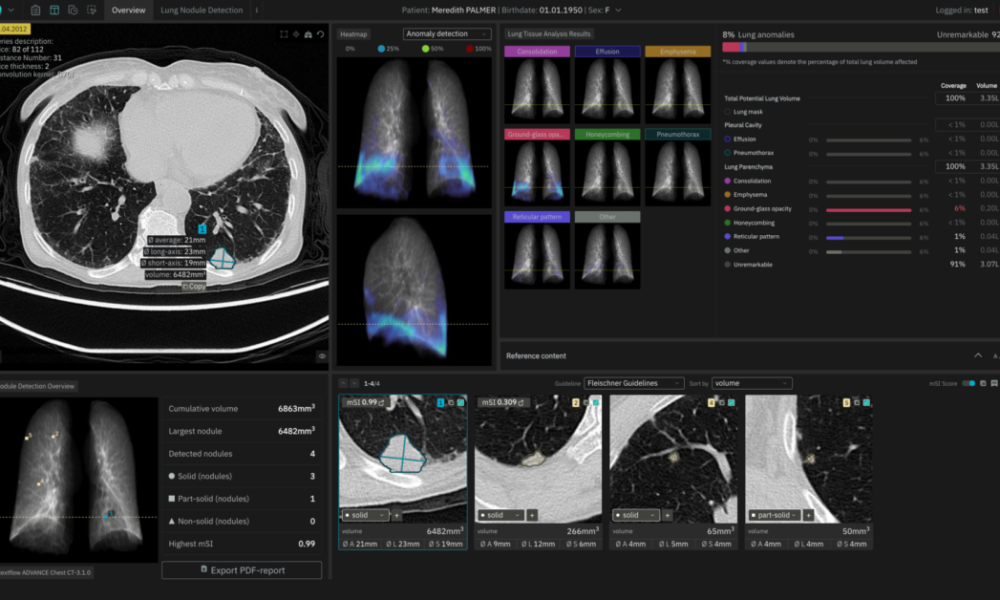
Task: Click the clipboard report icon in top toolbar
Action: pos(36,10)
